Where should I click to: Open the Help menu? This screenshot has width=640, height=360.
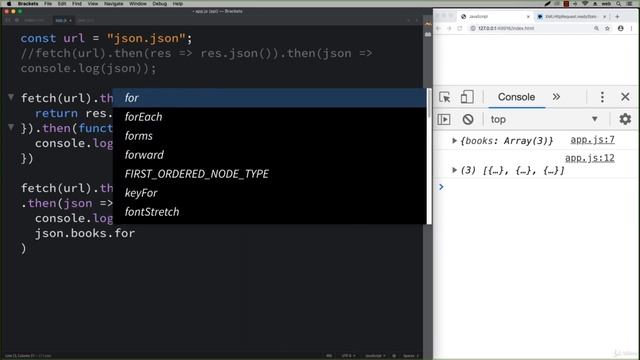tap(178, 4)
